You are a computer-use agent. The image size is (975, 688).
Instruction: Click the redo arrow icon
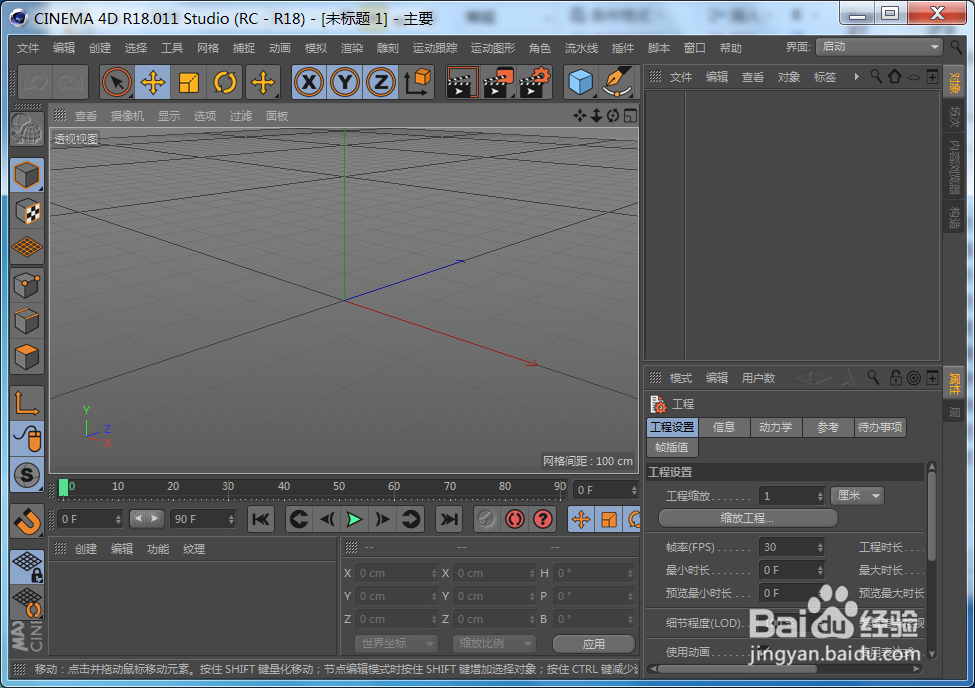[x=70, y=82]
